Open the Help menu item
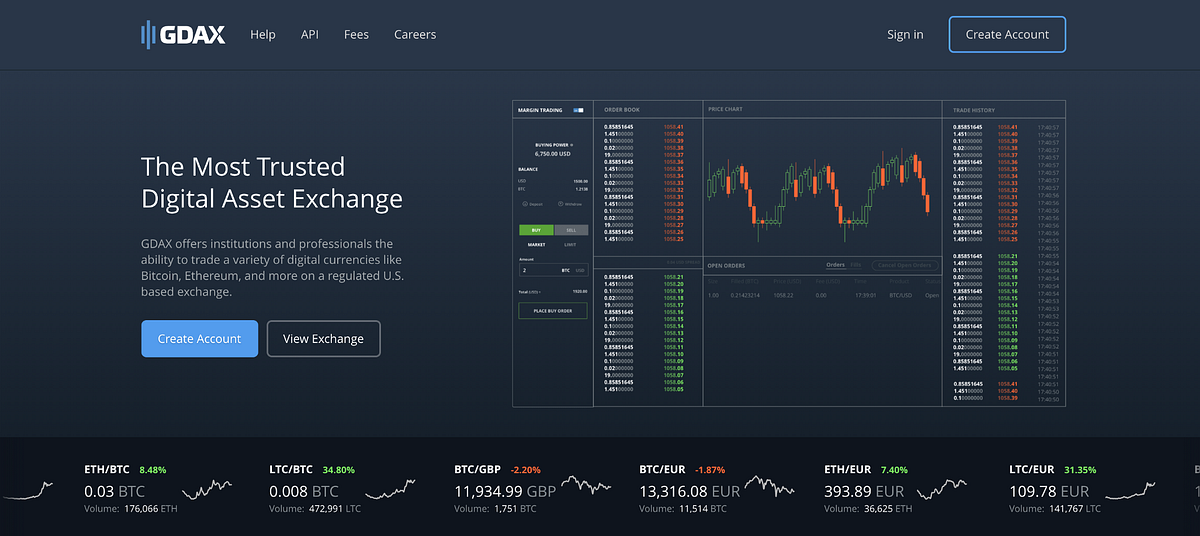Image resolution: width=1200 pixels, height=536 pixels. pos(263,34)
